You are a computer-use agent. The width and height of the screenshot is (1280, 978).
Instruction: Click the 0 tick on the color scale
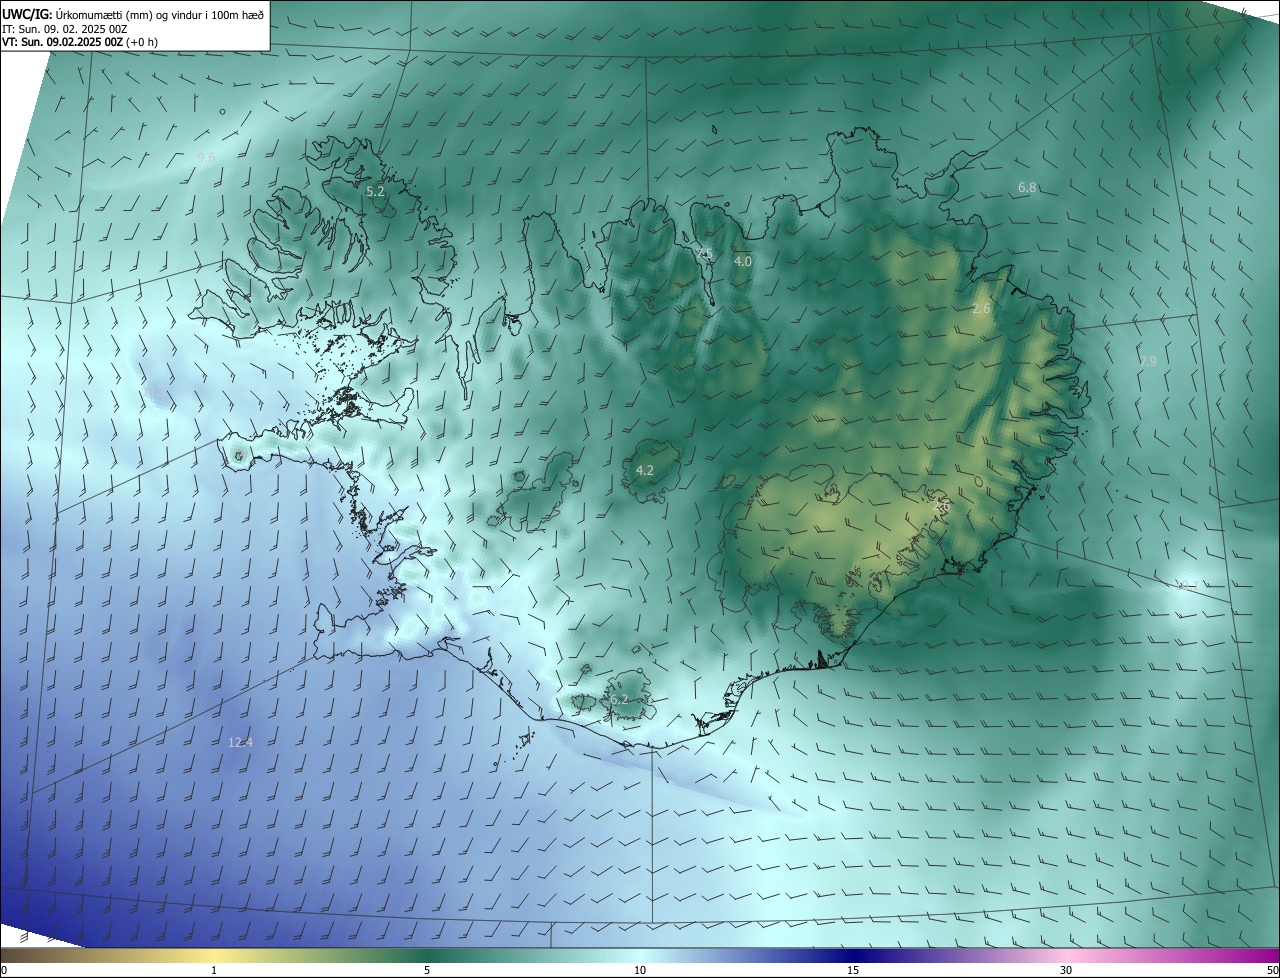4,970
